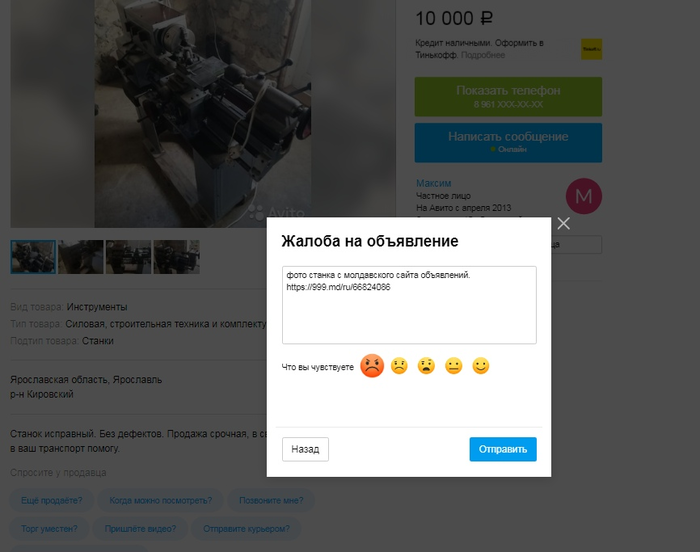Viewport: 700px width, 552px height.
Task: Select the second photo thumbnail
Action: tap(81, 257)
